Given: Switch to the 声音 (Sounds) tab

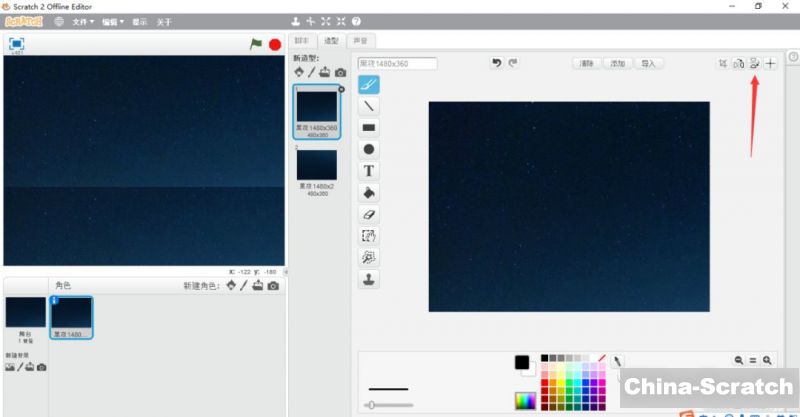Looking at the screenshot, I should click(x=359, y=41).
